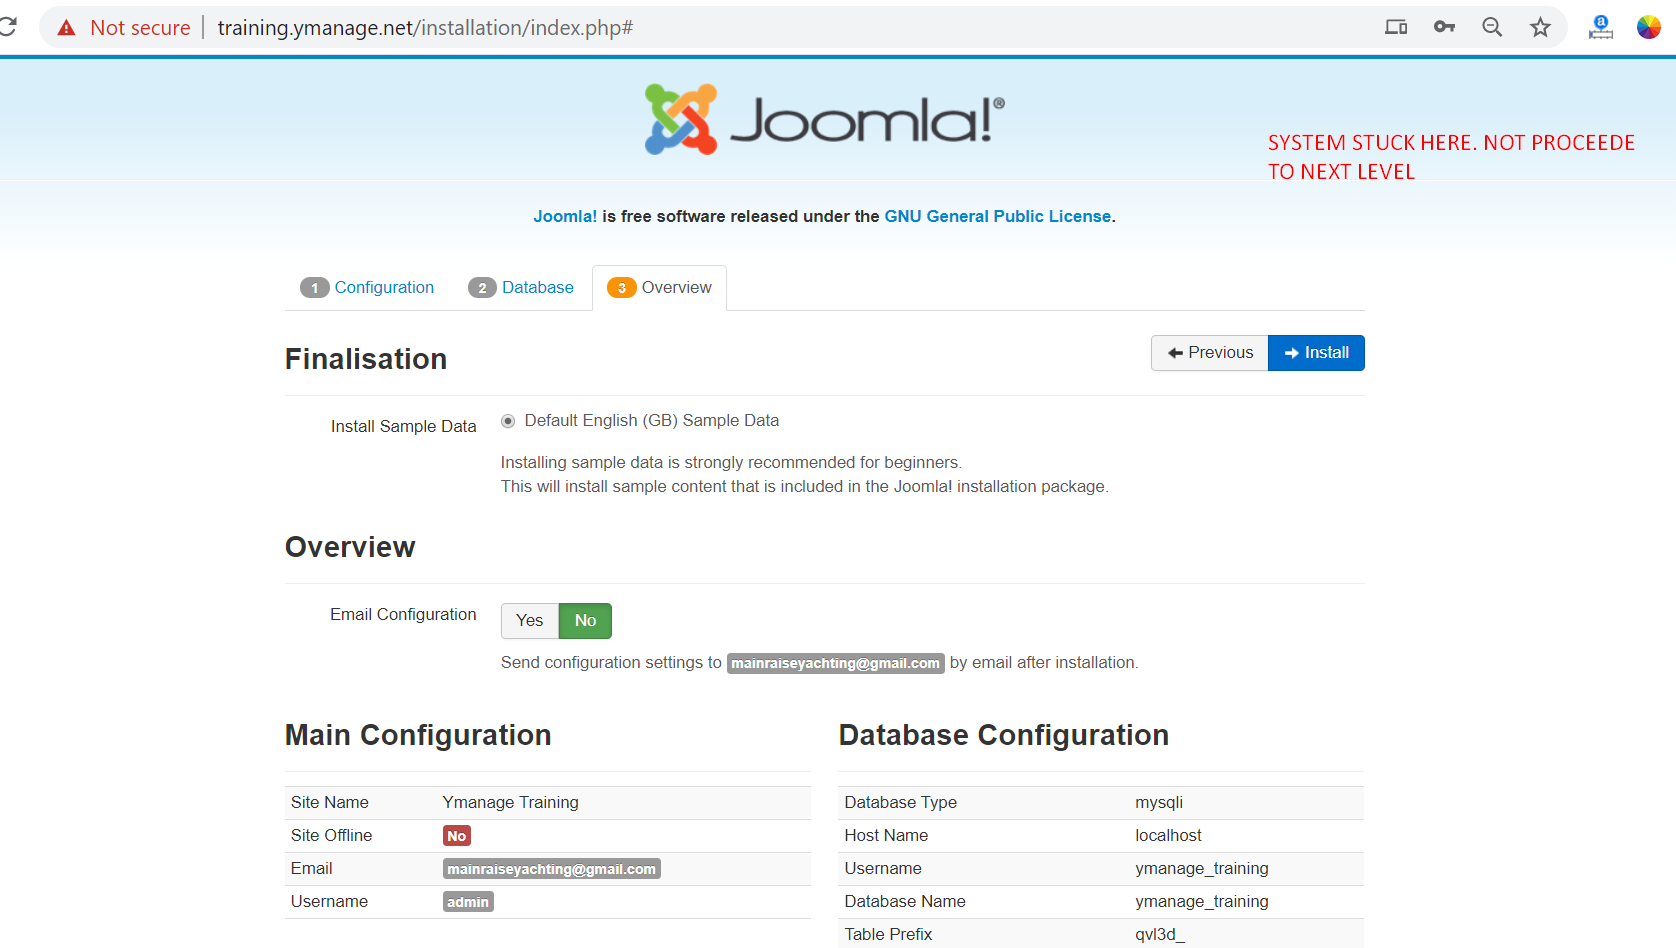Click the sample data recommended for beginners text
Viewport: 1676px width, 948px height.
coord(731,462)
